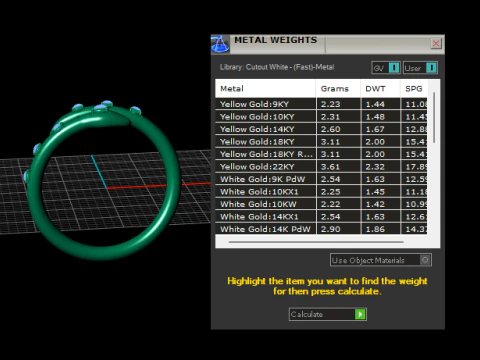Select the Yellow Gold:10KY row
The image size is (480, 360).
tap(321, 117)
